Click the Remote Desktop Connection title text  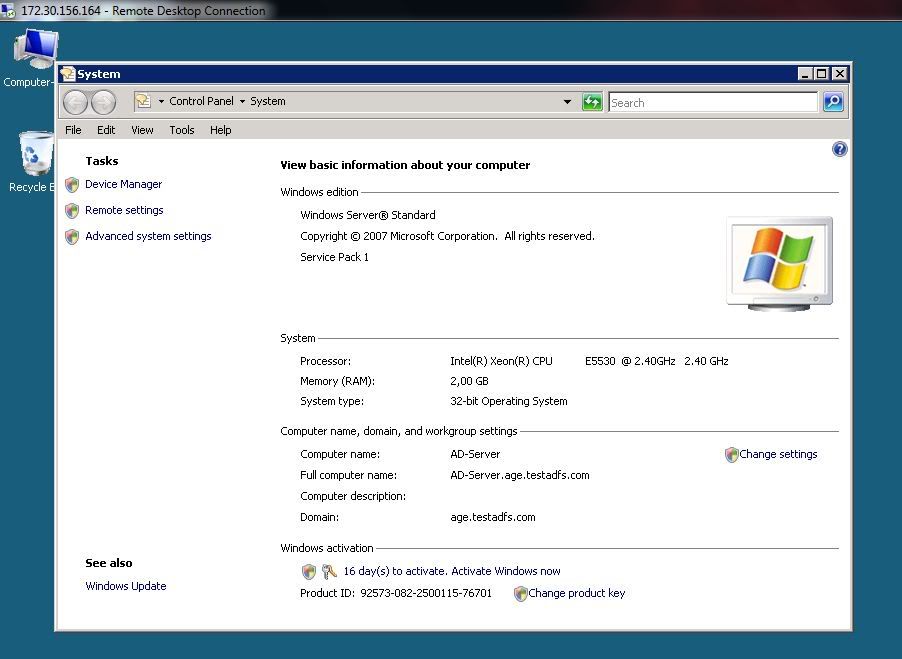(143, 10)
